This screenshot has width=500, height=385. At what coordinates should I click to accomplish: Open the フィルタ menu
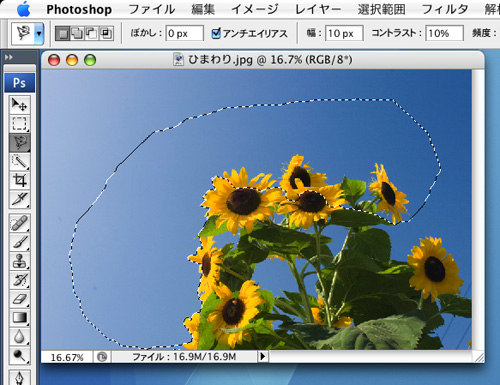(x=445, y=9)
